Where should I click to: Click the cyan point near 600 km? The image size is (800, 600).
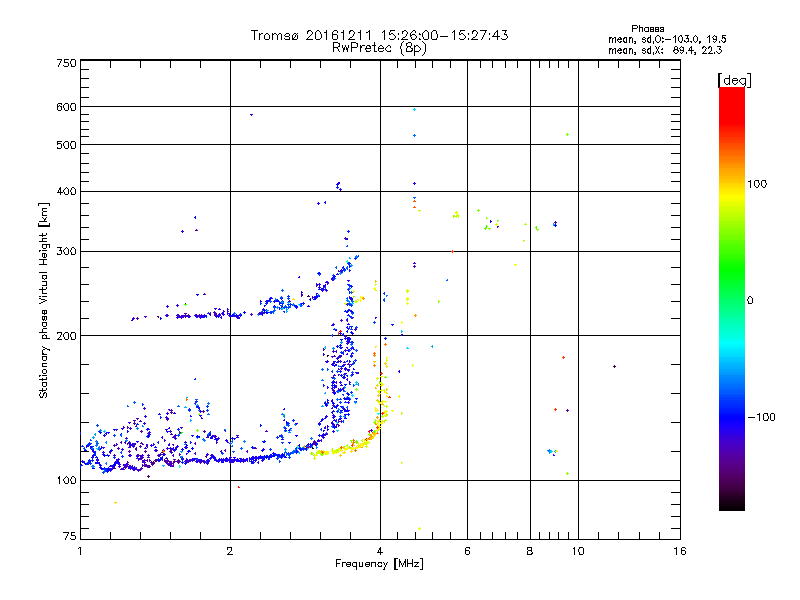[414, 110]
